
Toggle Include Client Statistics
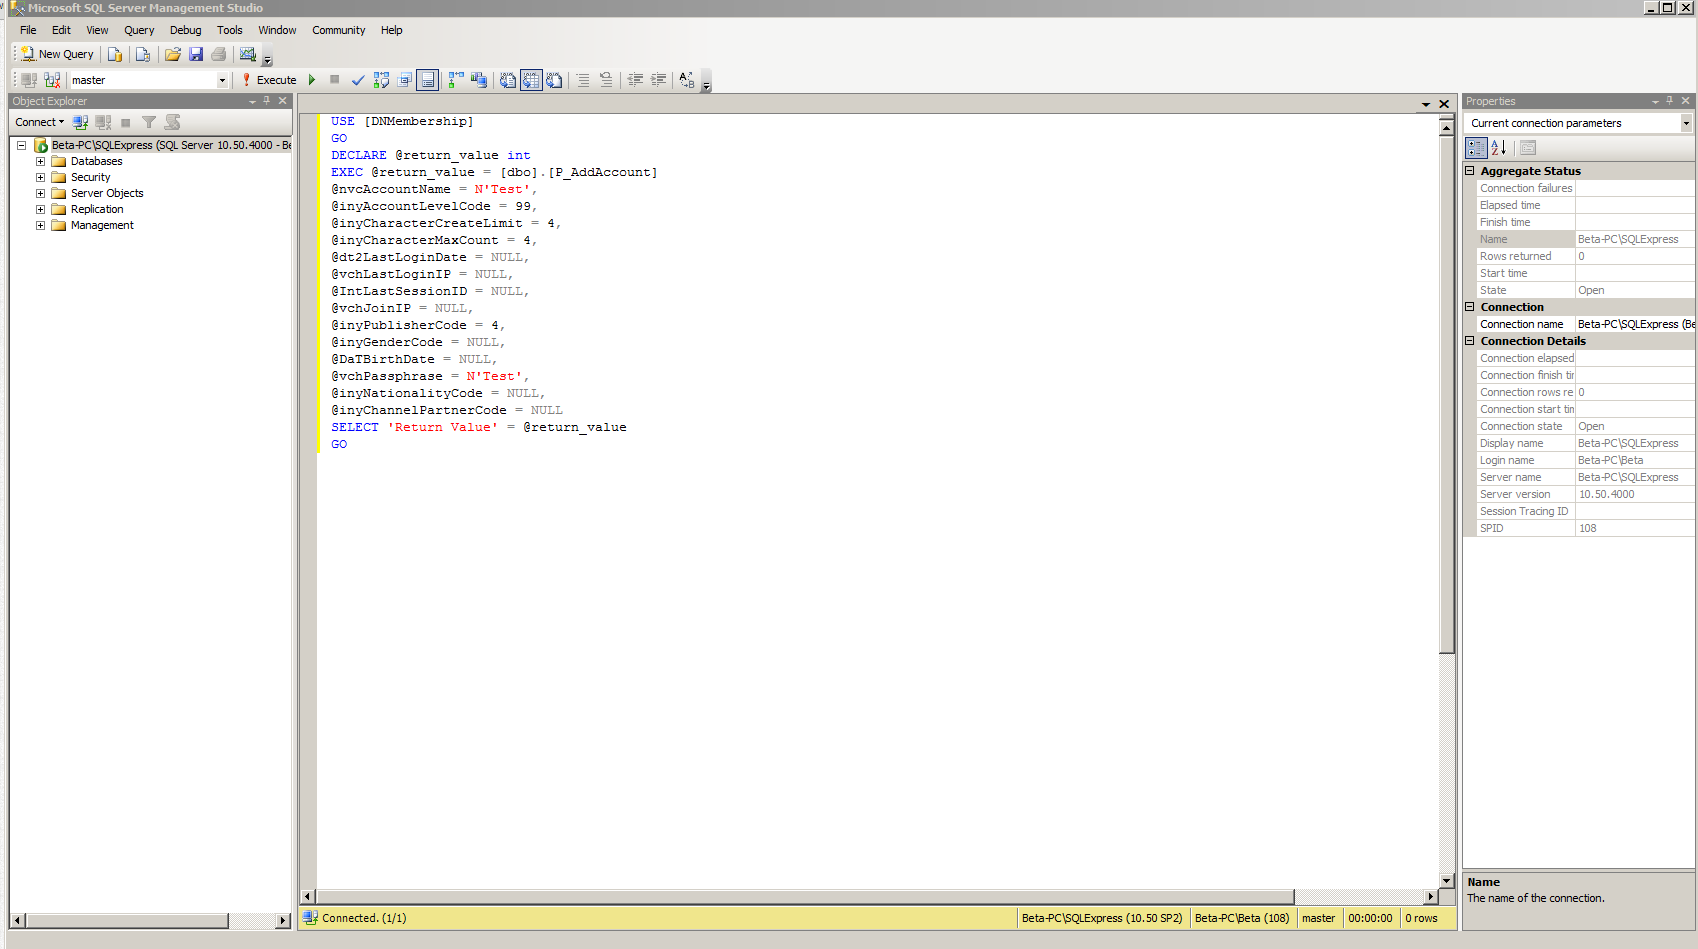pos(479,80)
